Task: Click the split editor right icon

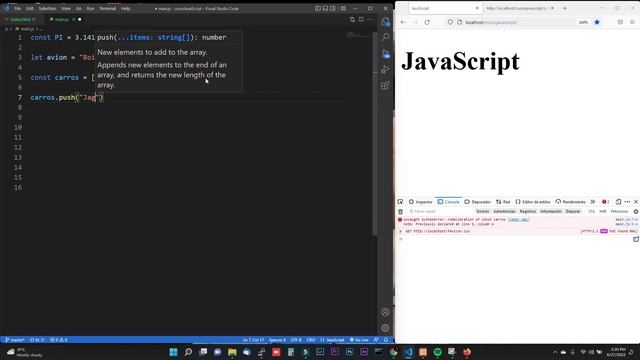Action: (x=361, y=19)
